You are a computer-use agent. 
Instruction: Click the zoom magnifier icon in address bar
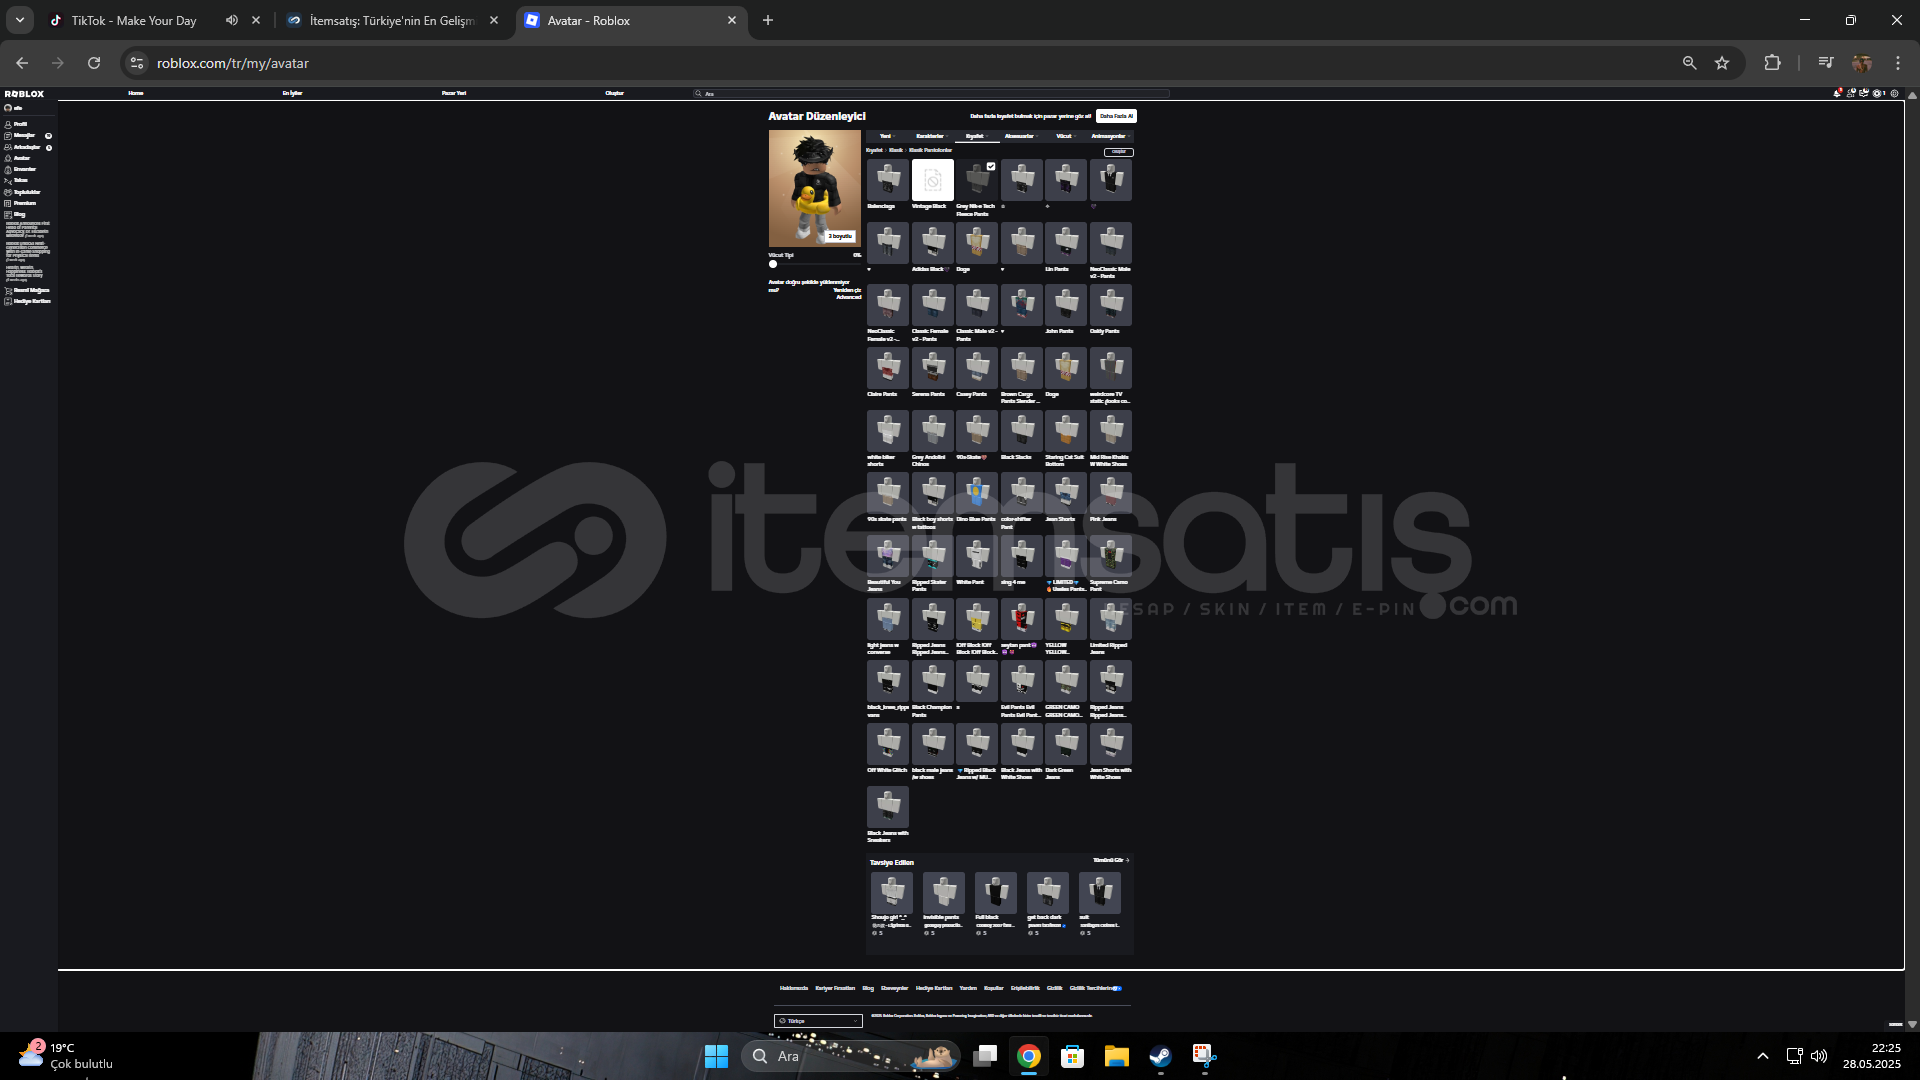[1689, 63]
